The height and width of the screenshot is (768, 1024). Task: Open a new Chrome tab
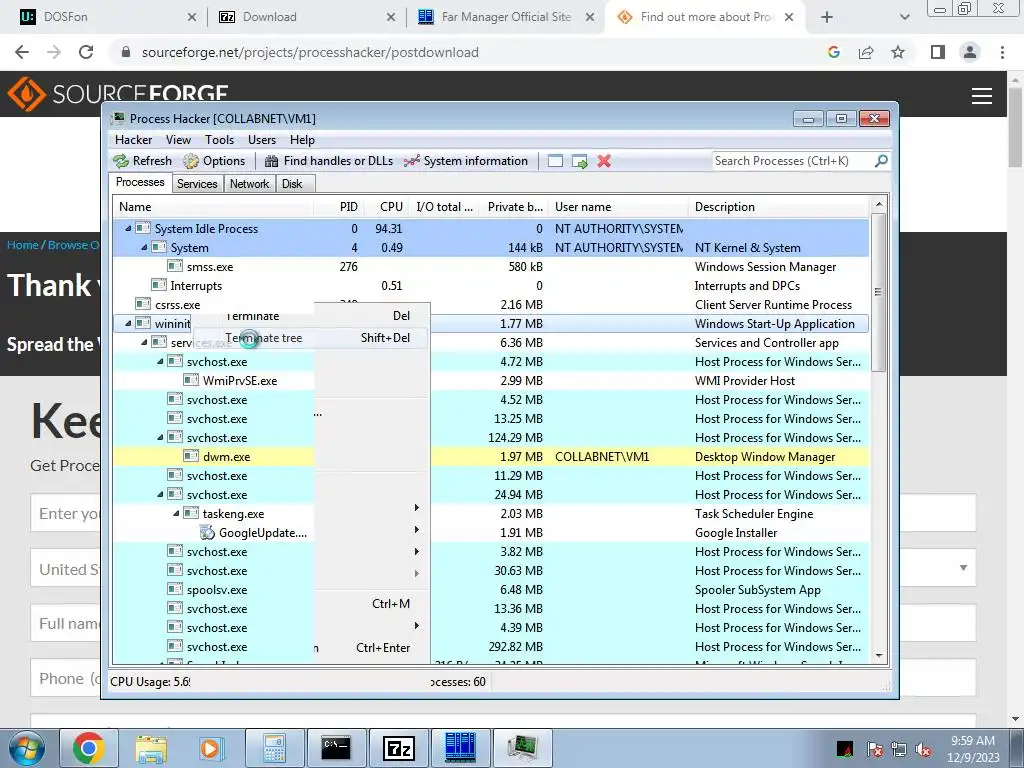[x=827, y=17]
